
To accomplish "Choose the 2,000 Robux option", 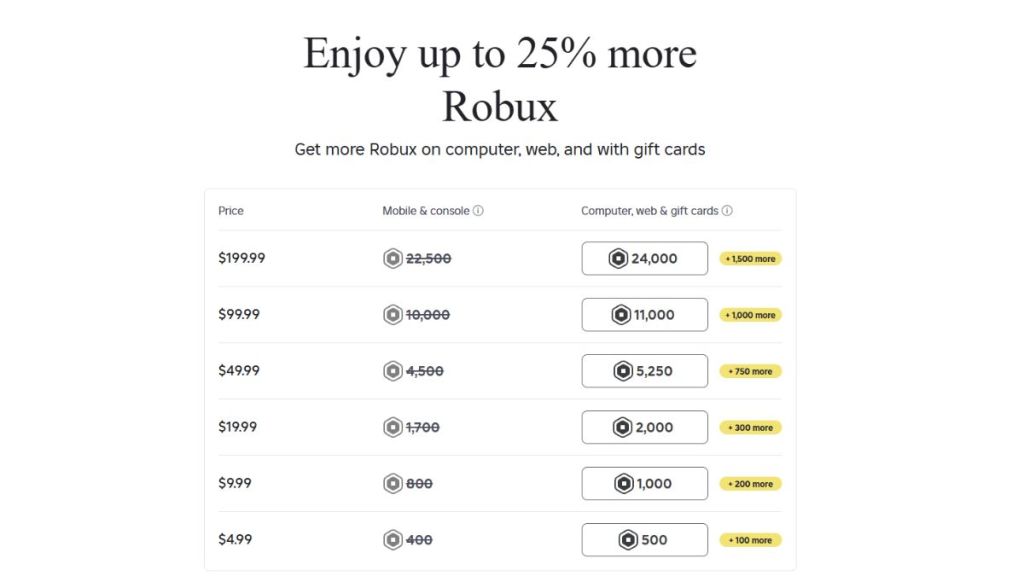I will click(x=644, y=427).
